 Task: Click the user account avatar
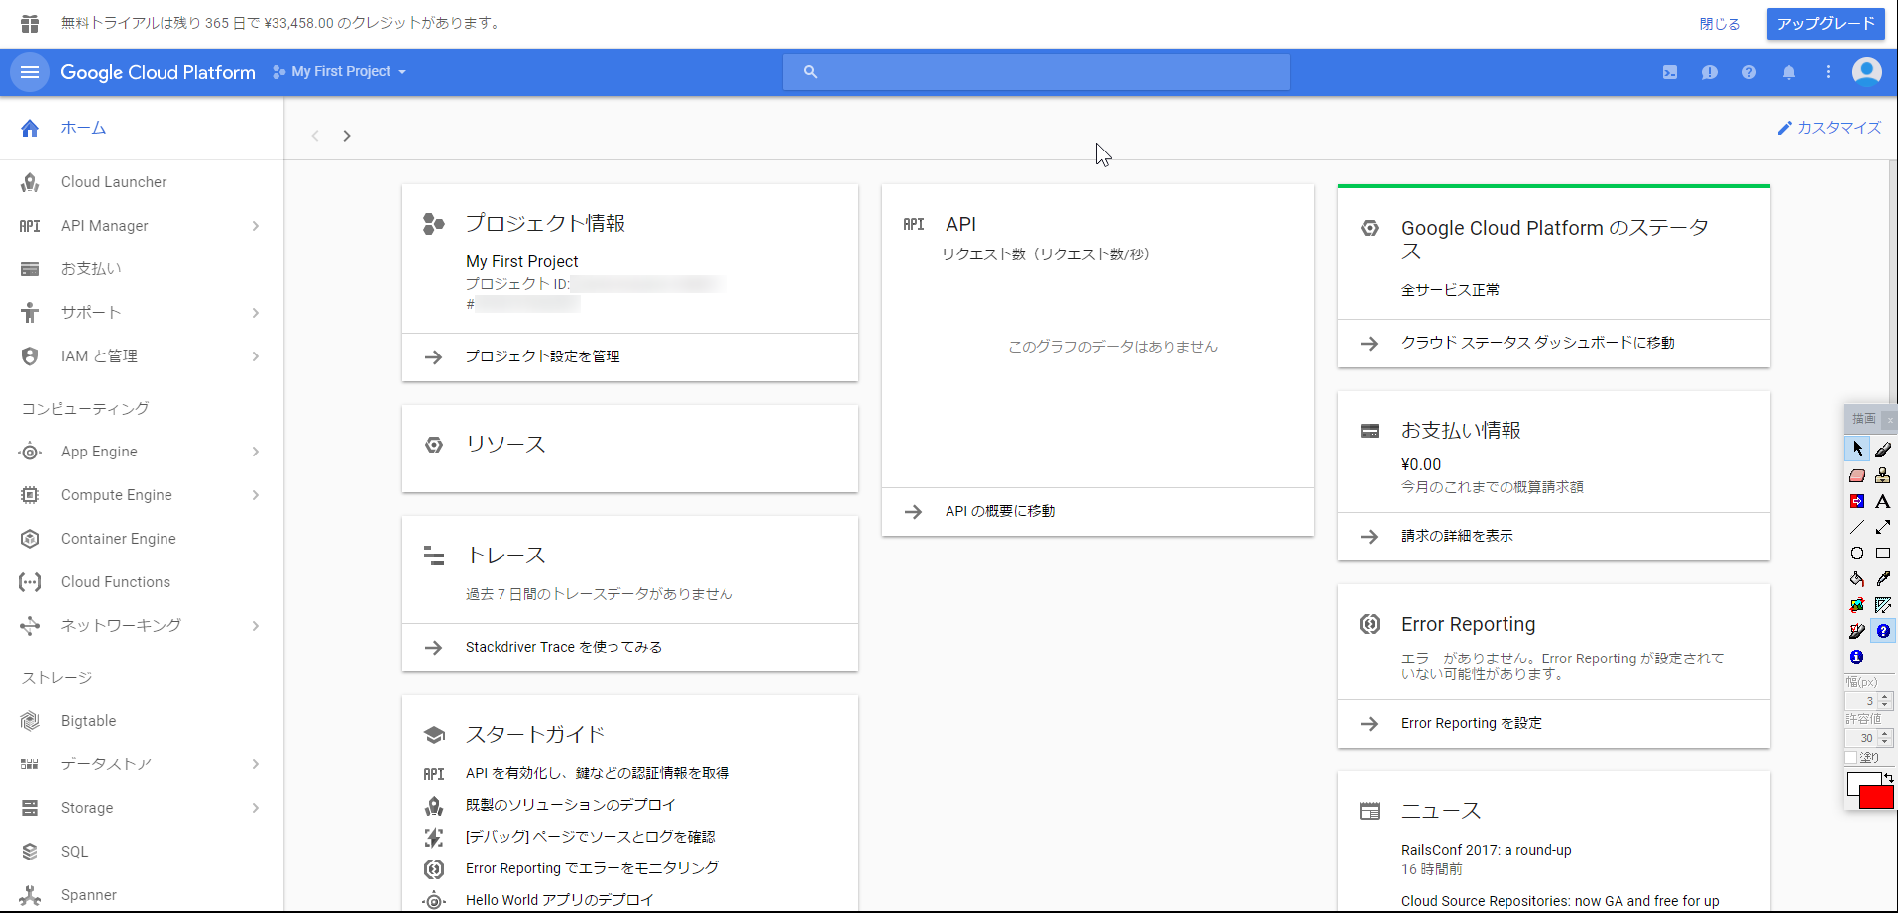(1867, 72)
